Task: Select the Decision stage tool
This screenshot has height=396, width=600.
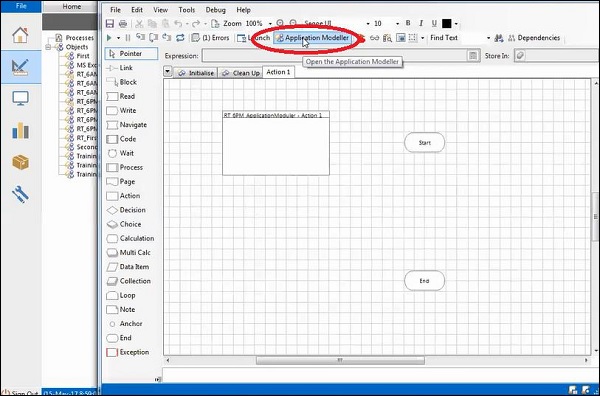Action: point(126,210)
